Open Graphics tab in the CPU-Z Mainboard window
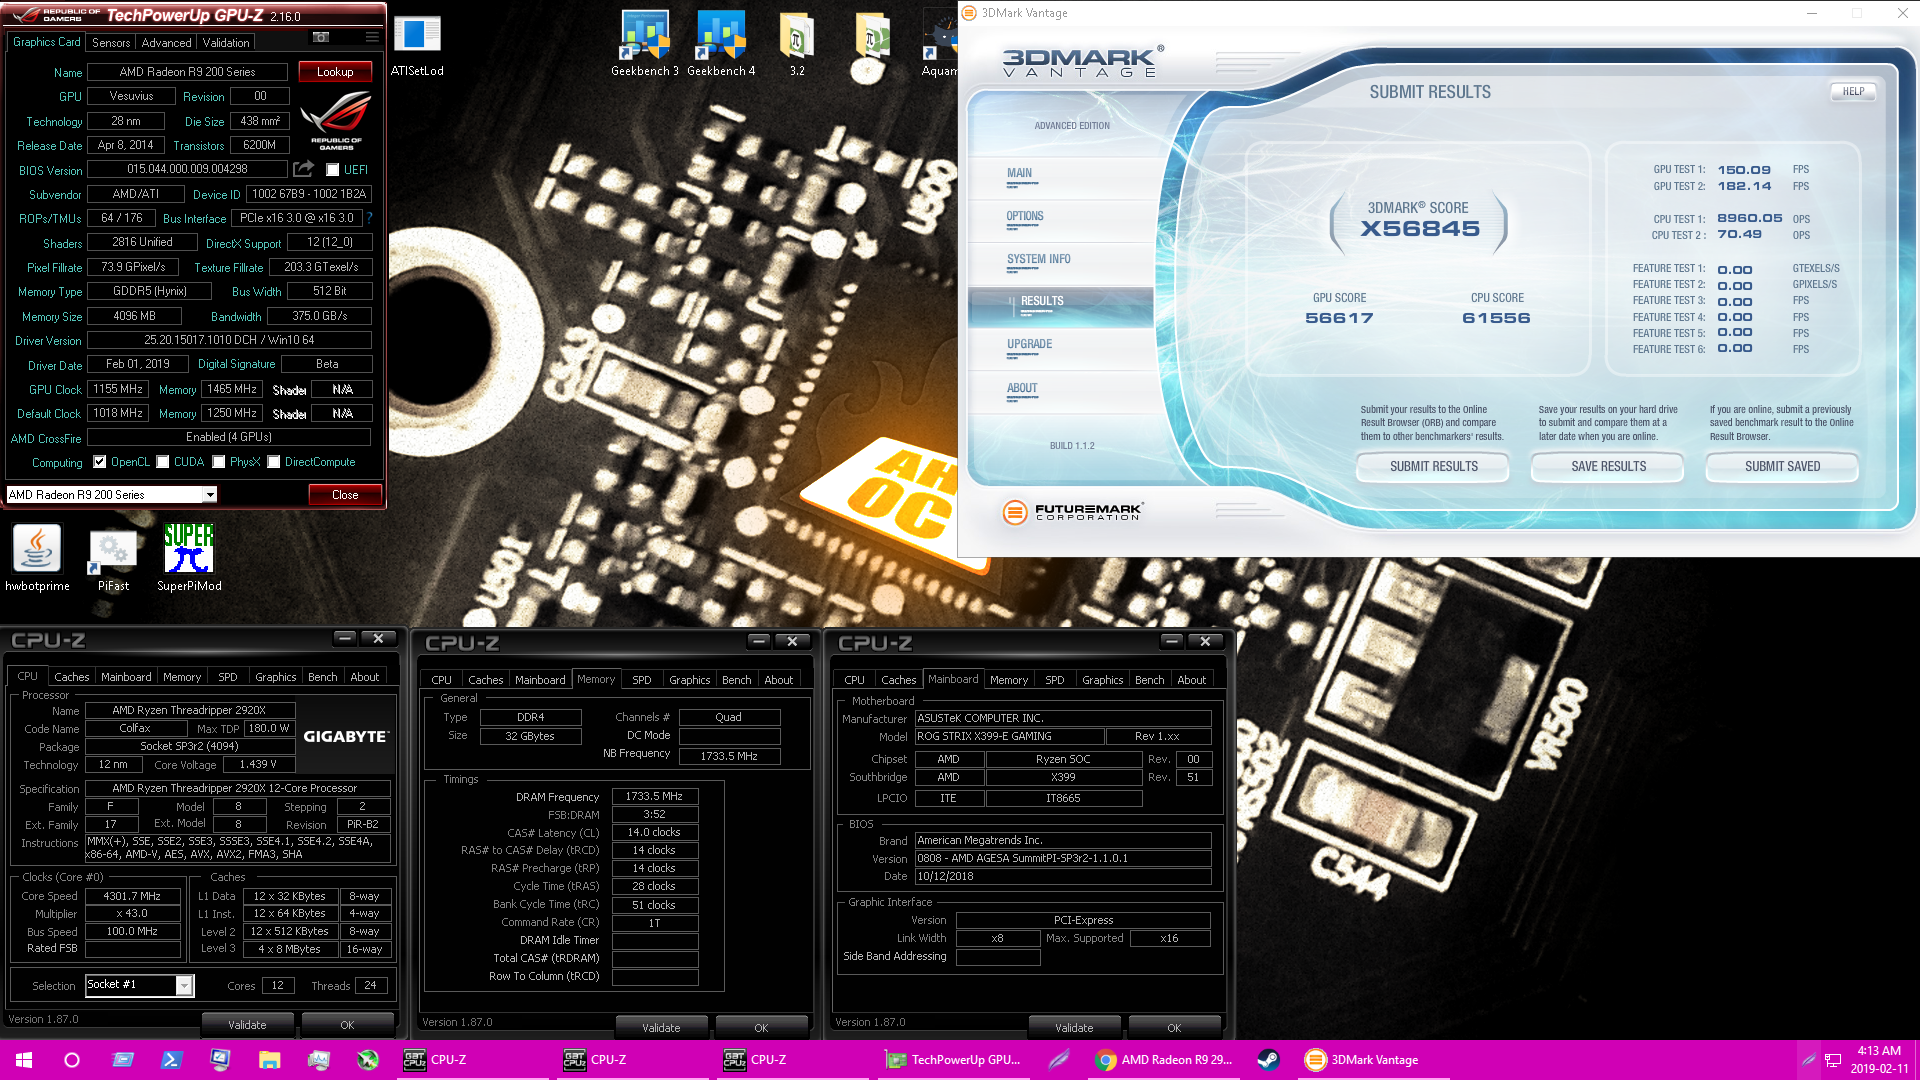This screenshot has height=1080, width=1920. tap(1102, 680)
